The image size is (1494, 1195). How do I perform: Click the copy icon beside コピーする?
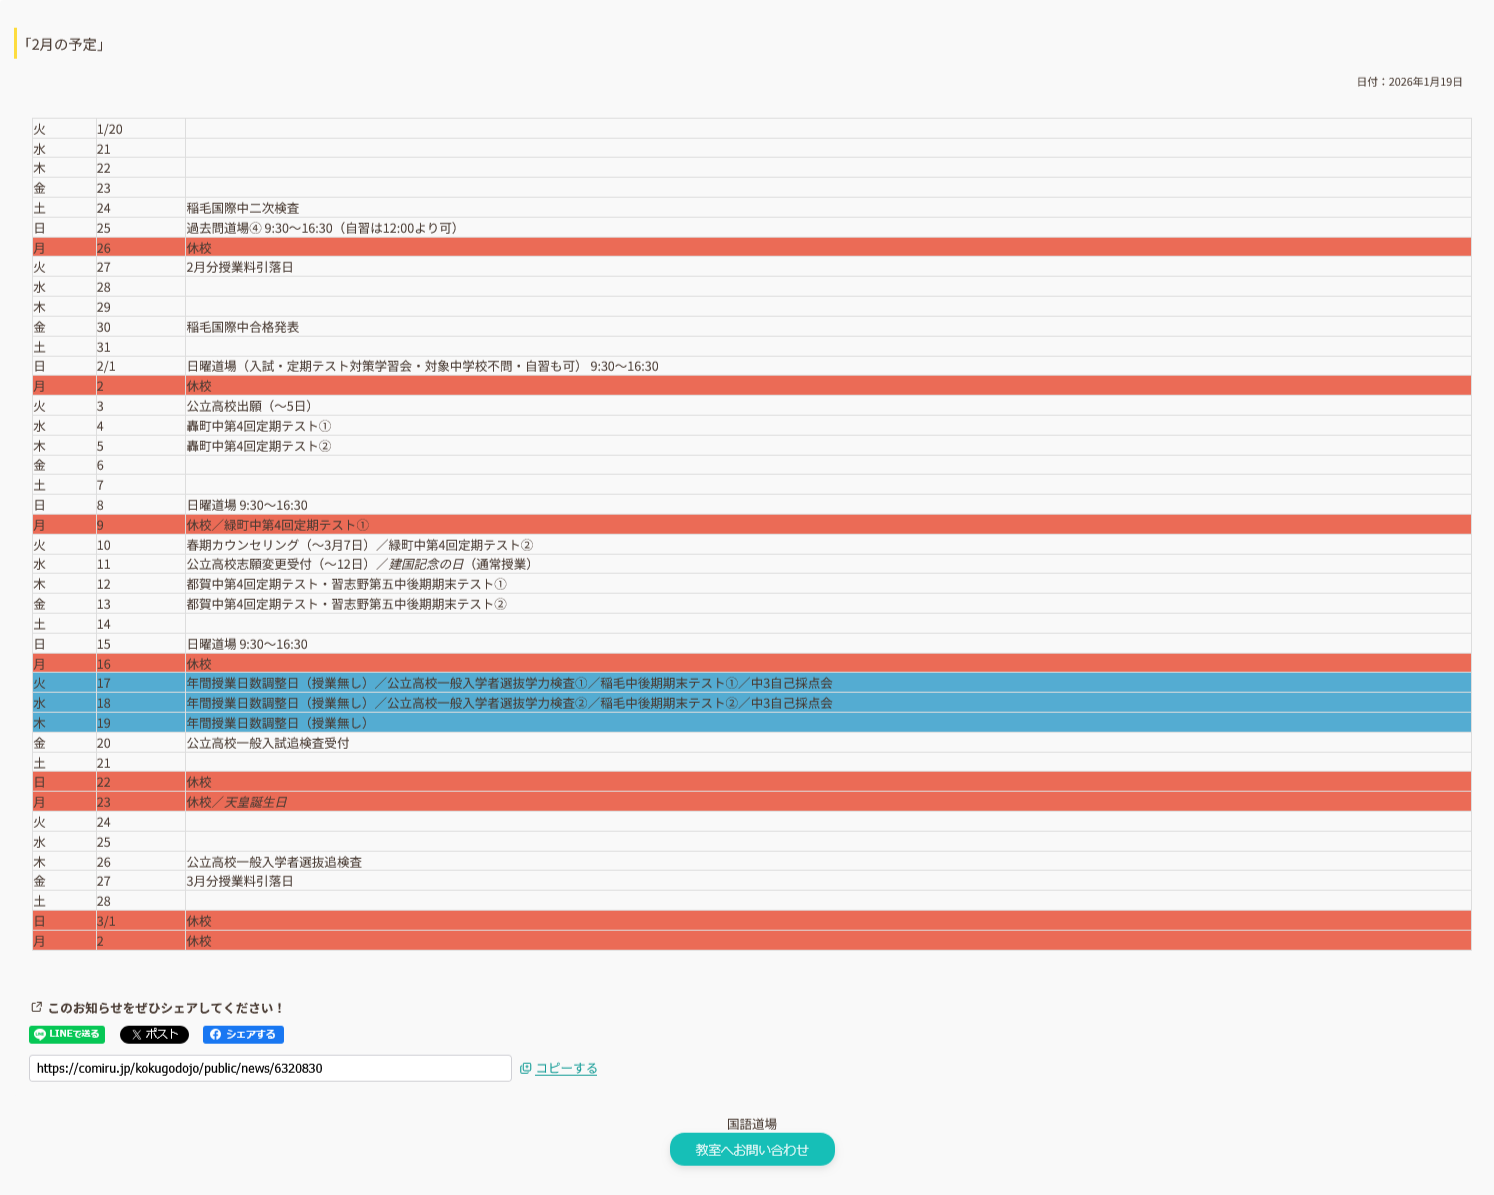click(x=525, y=1068)
